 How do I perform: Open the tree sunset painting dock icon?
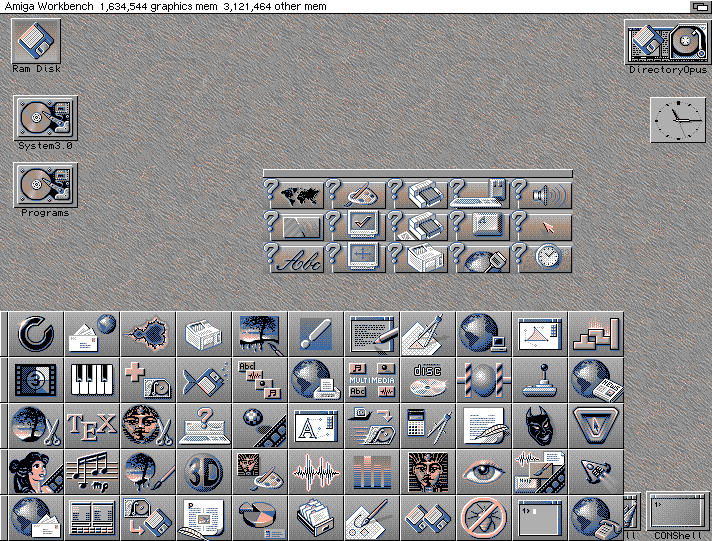260,334
